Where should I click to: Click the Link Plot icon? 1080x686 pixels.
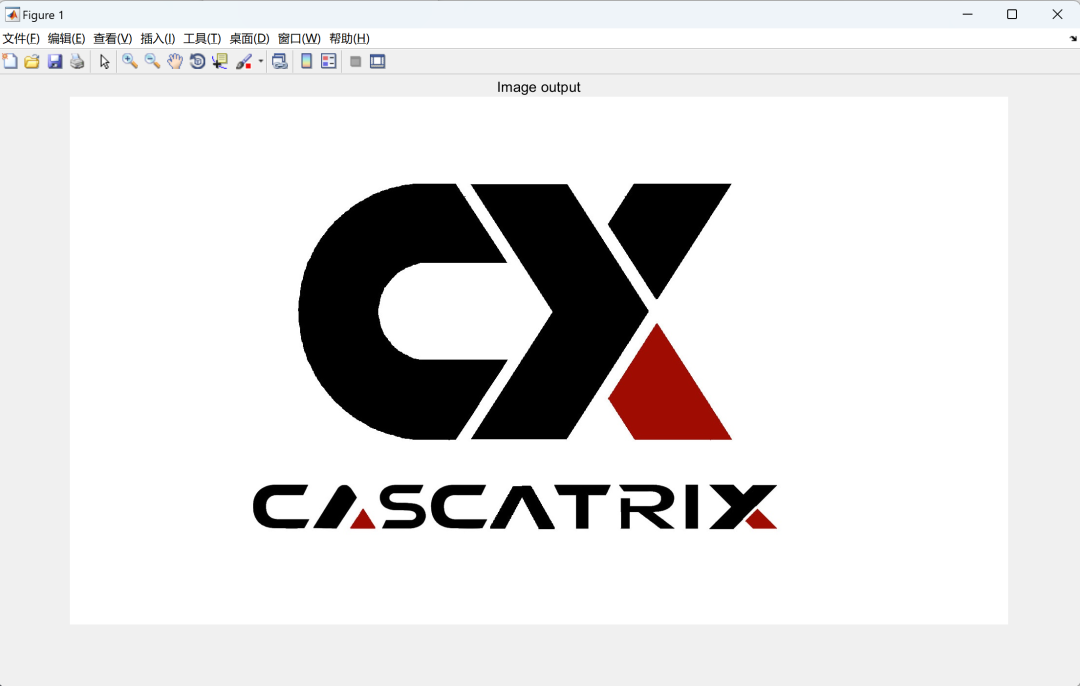click(280, 61)
